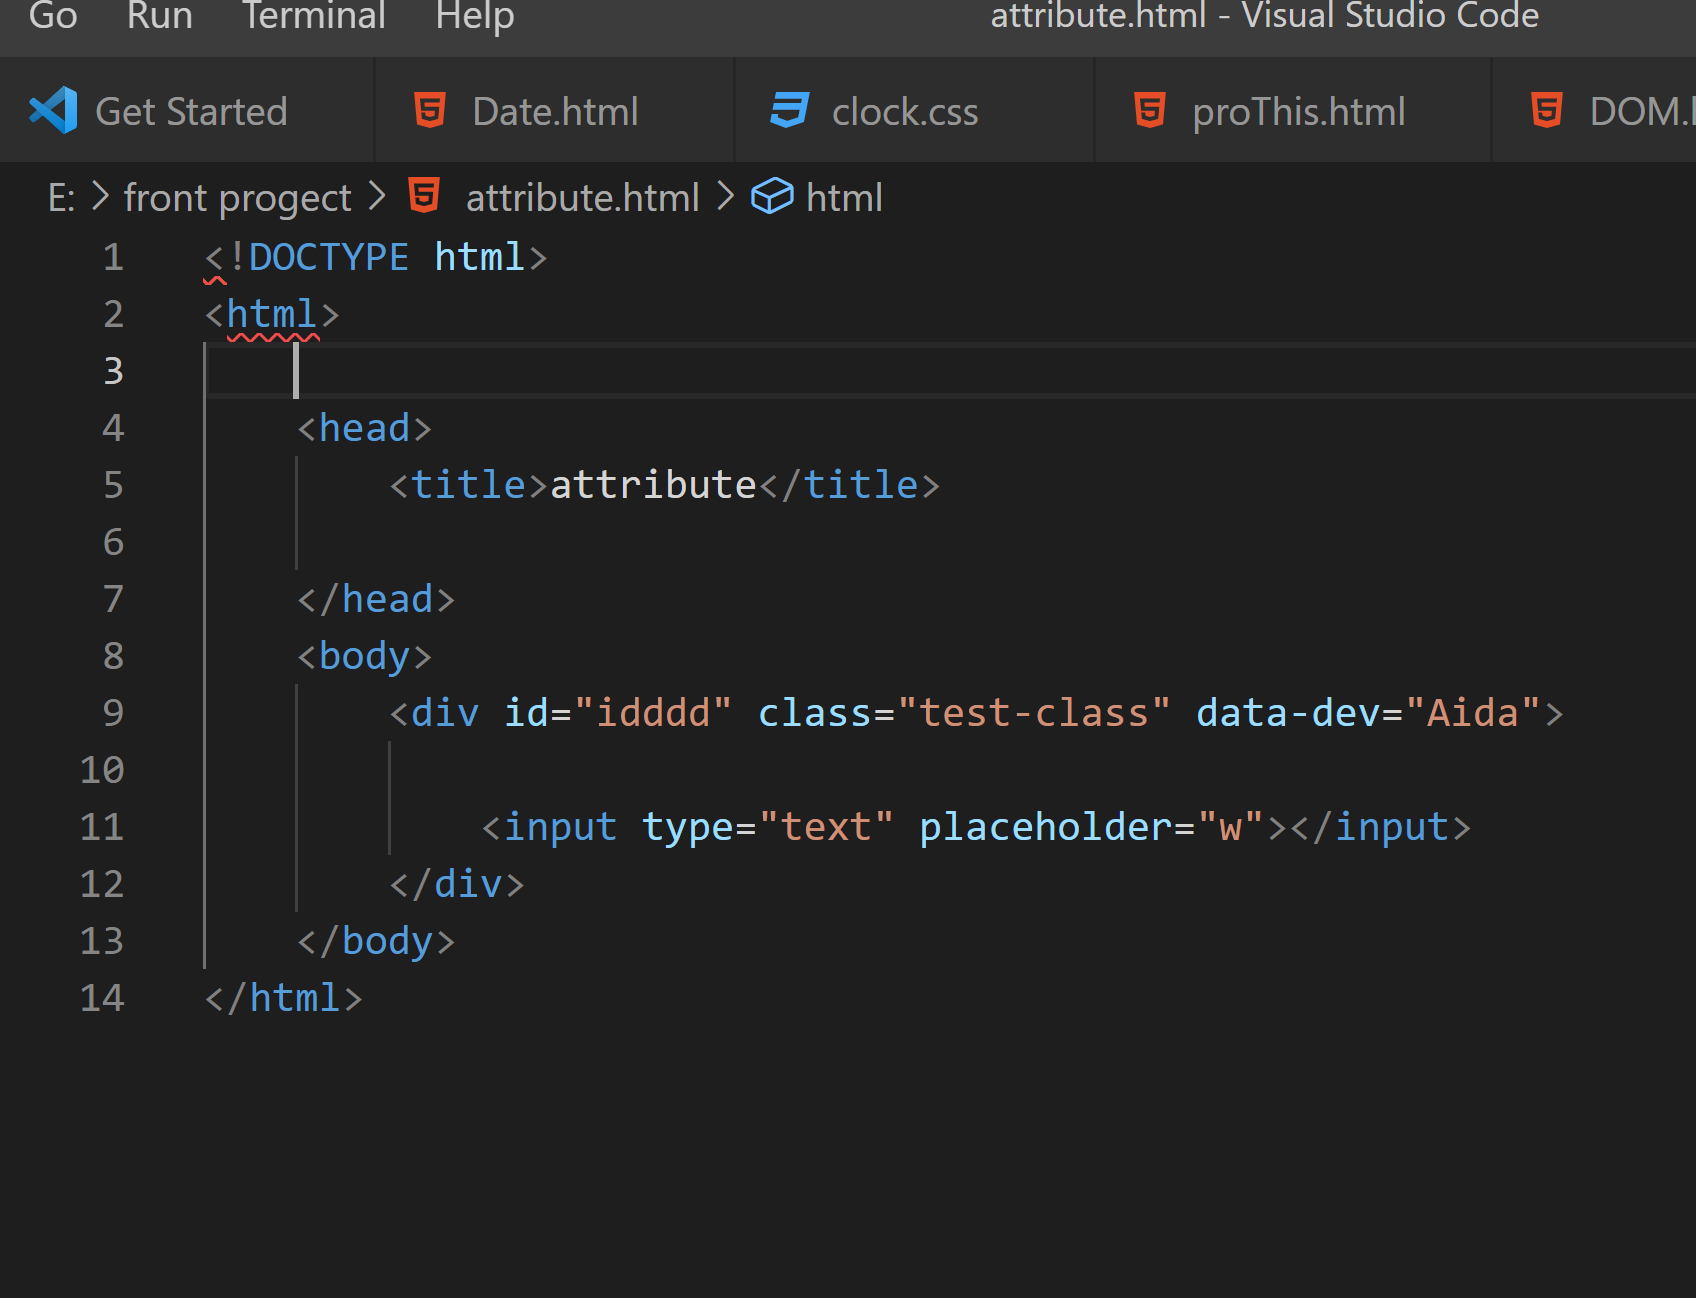The image size is (1696, 1298).
Task: Click the closing body tag
Action: pos(376,942)
